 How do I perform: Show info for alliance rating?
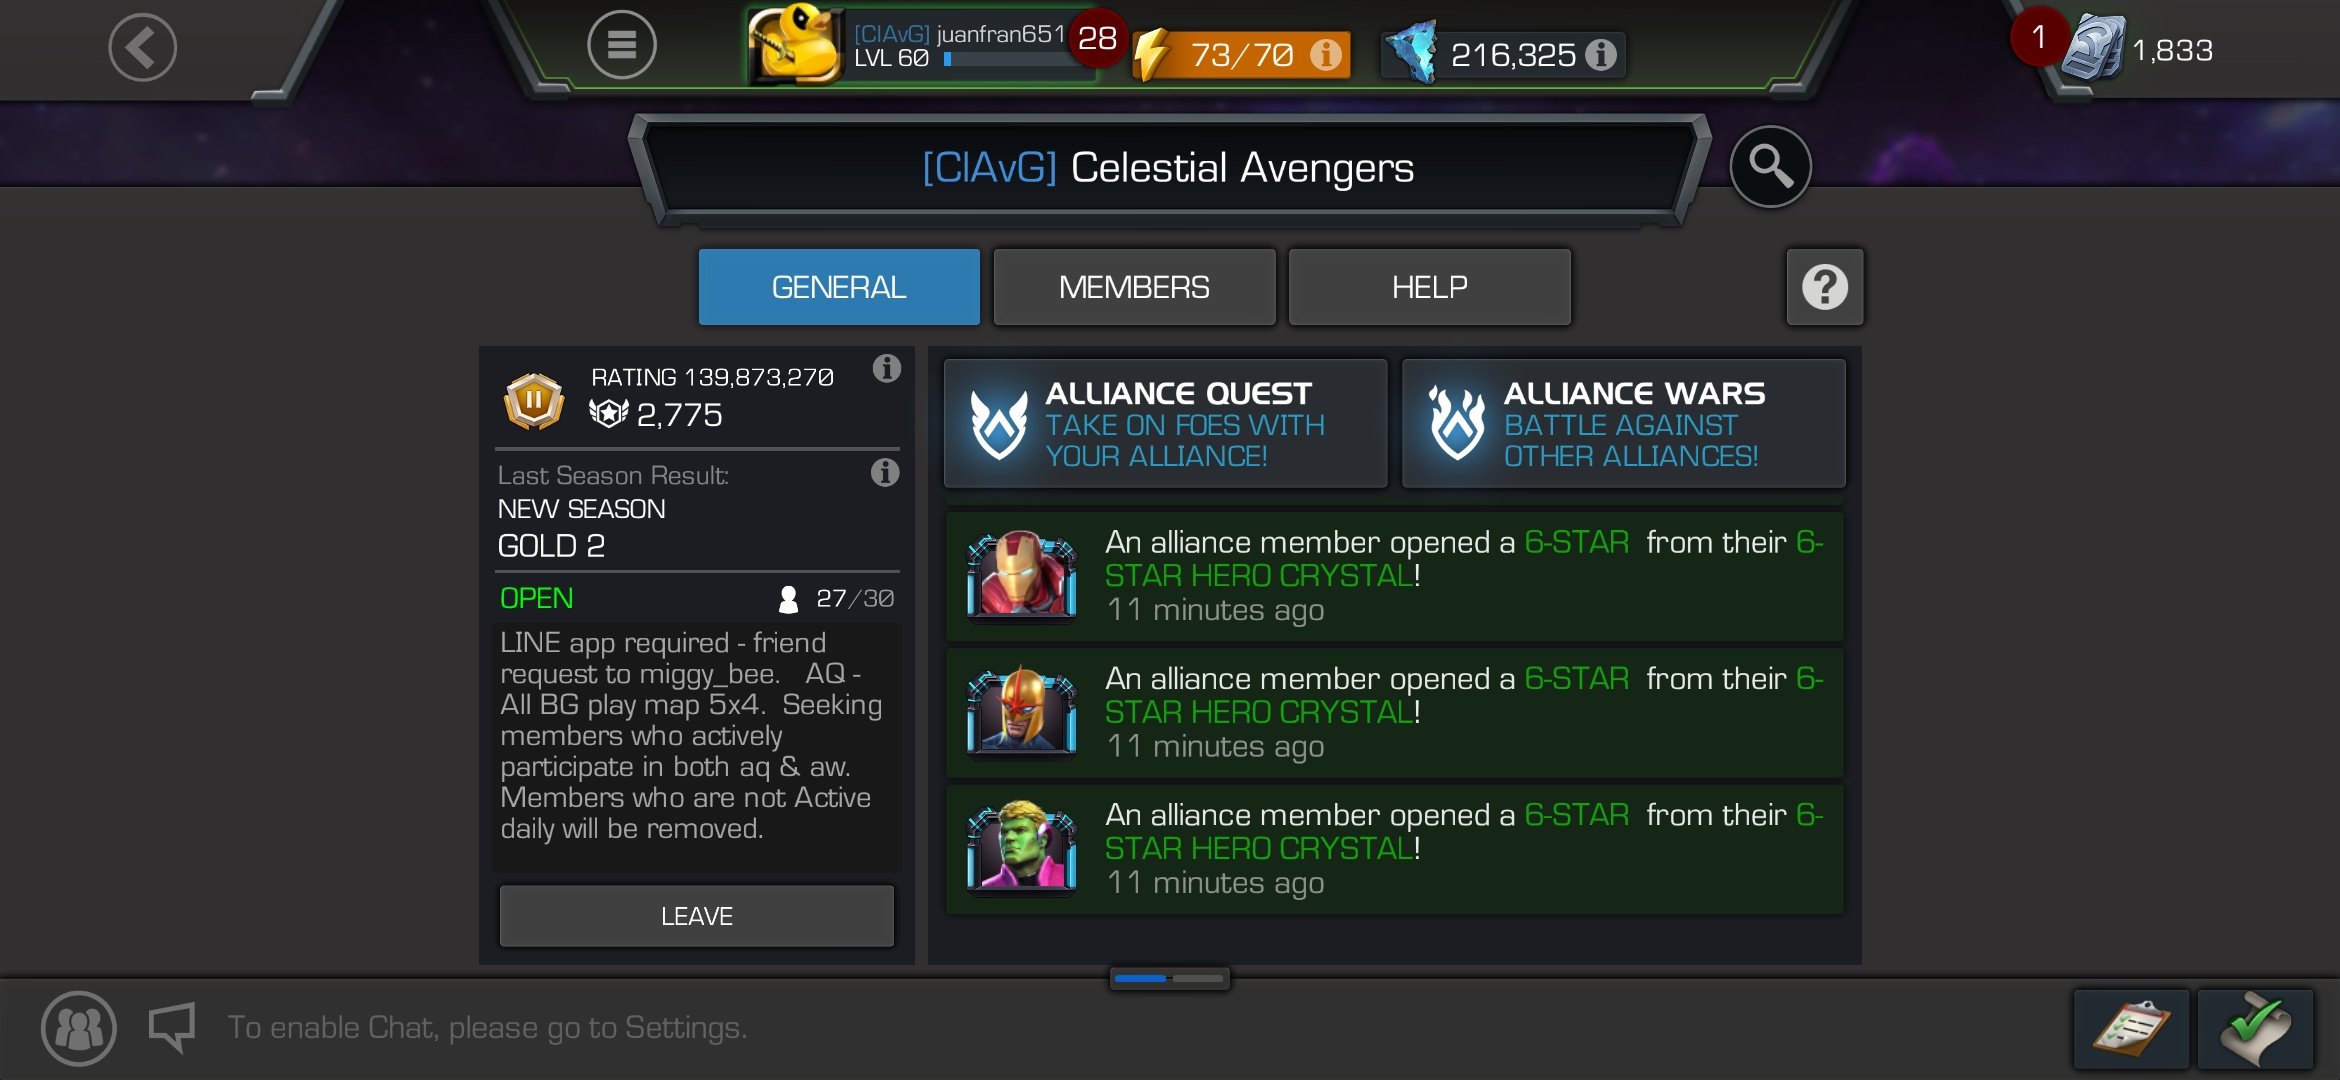(x=886, y=369)
